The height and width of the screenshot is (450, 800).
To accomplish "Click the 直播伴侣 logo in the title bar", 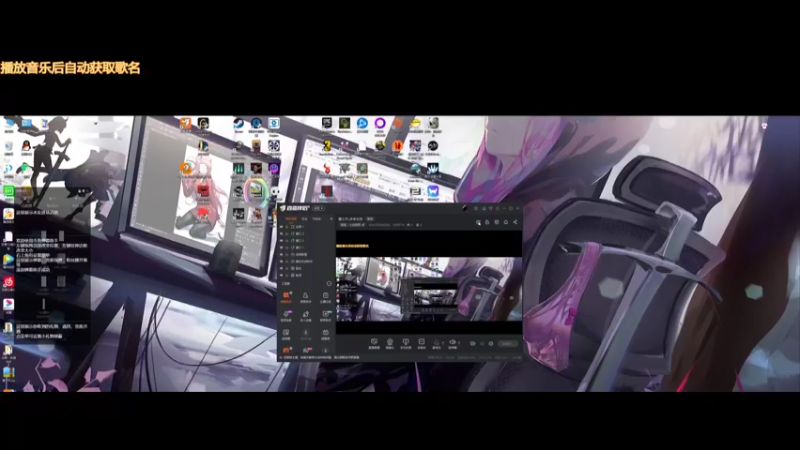I will [x=295, y=208].
